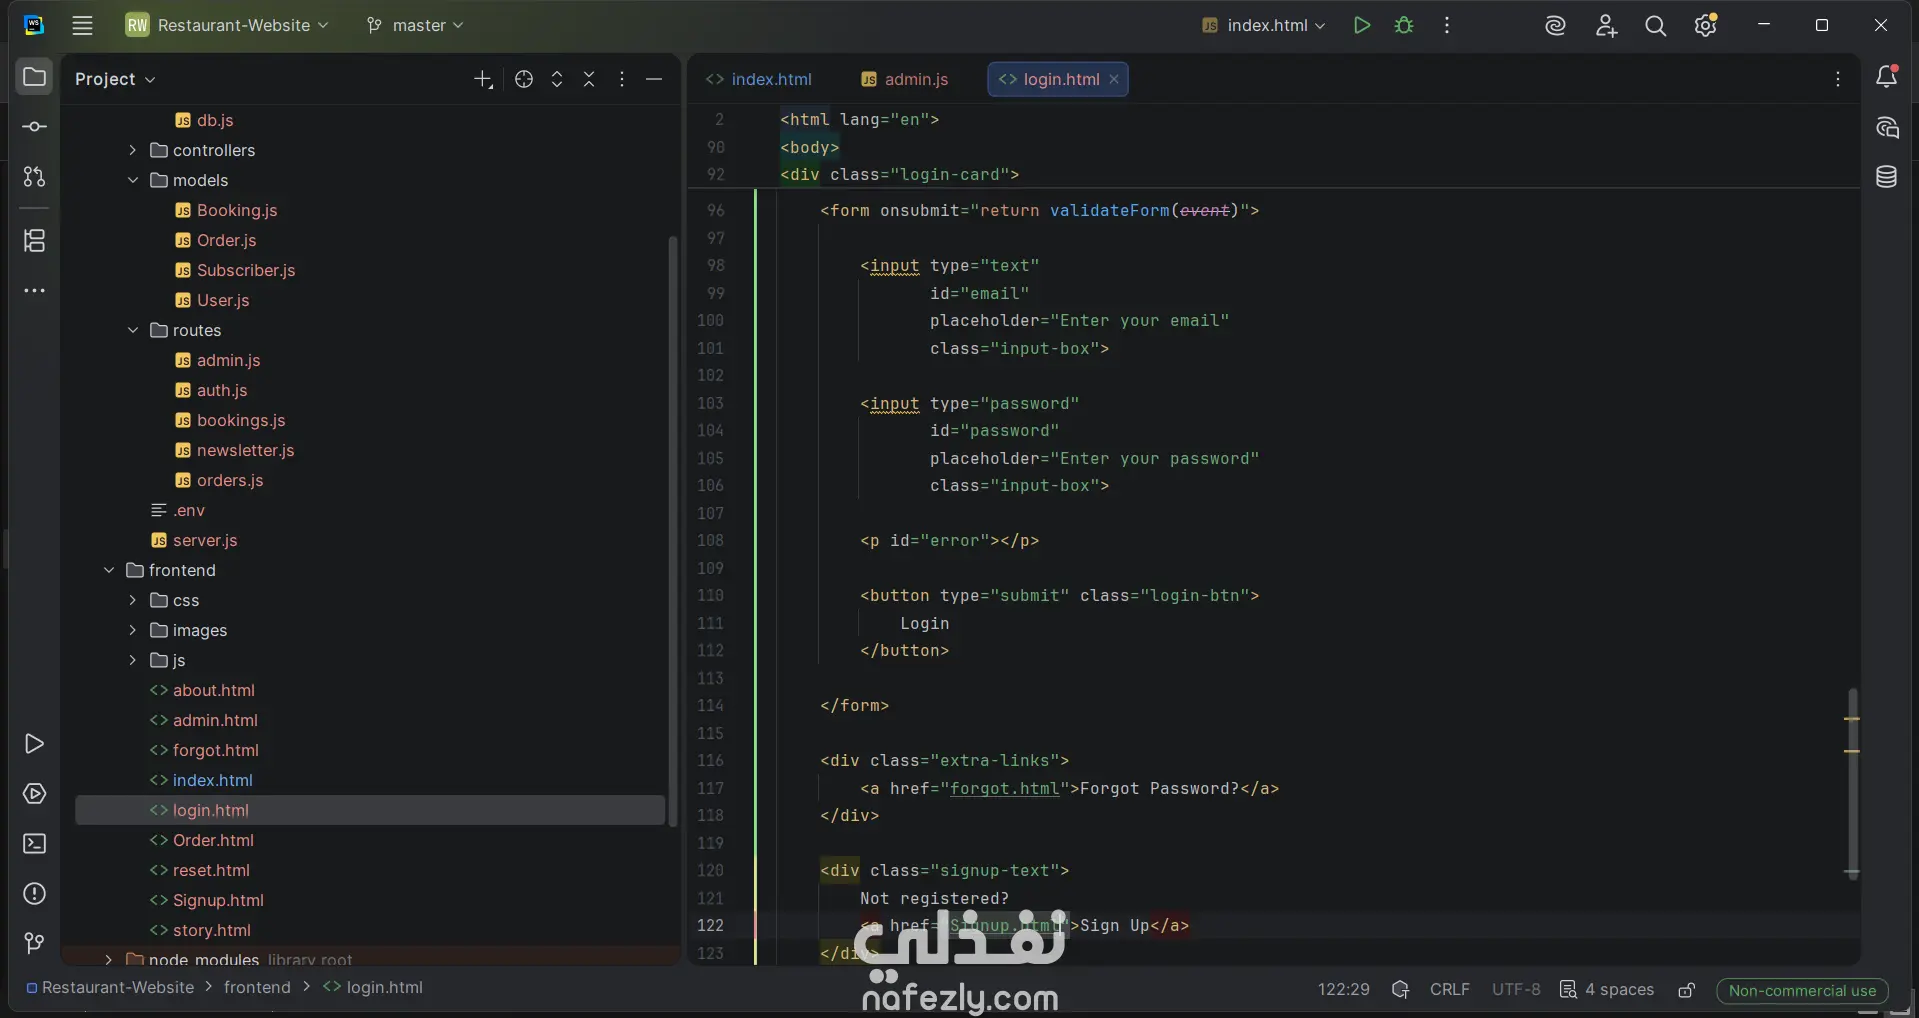The image size is (1919, 1018).
Task: Open the Structure tool window
Action: tap(34, 241)
